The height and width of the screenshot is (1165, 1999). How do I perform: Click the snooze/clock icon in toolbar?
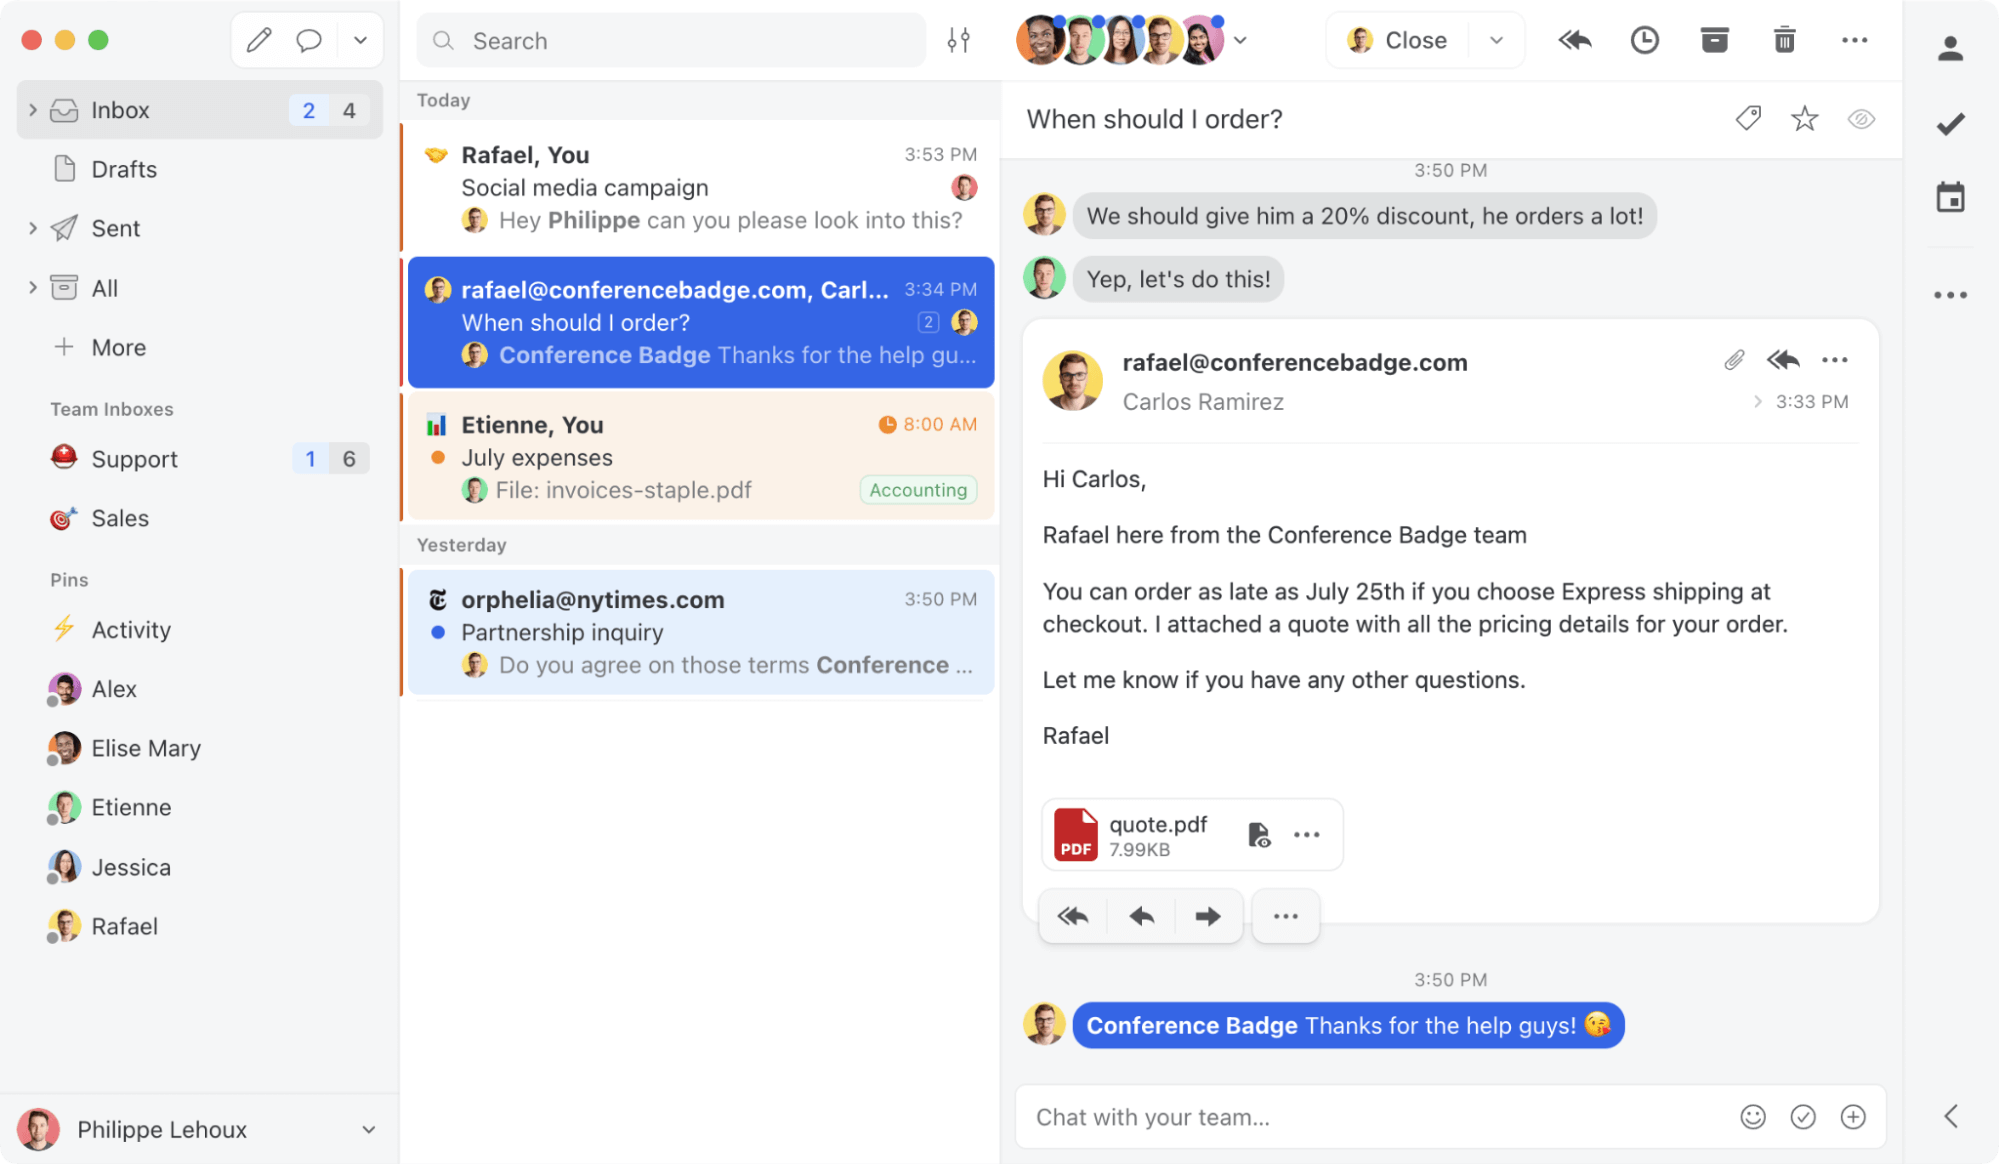point(1646,40)
